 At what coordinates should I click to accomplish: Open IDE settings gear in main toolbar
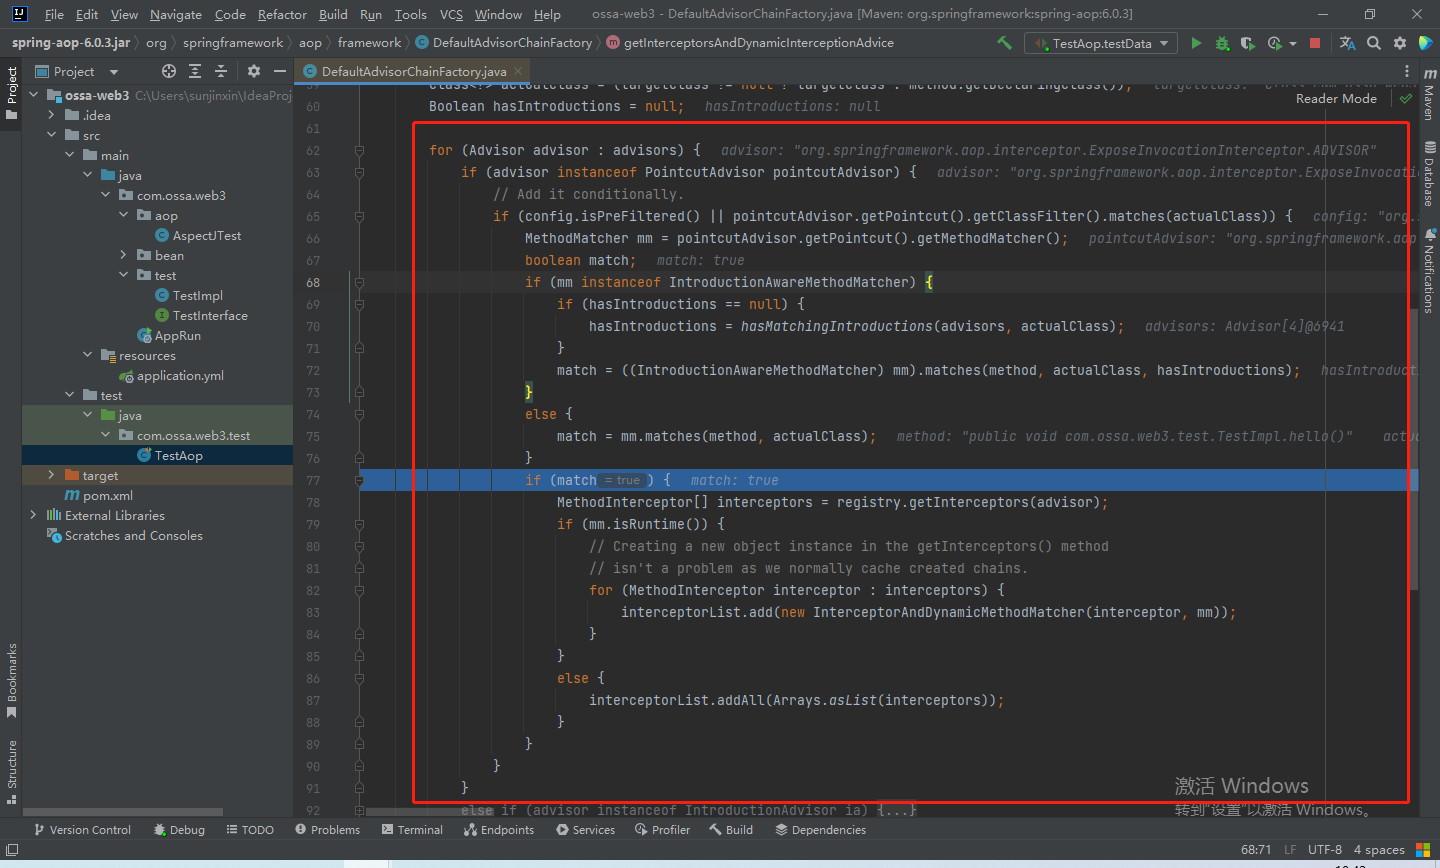(x=1400, y=43)
